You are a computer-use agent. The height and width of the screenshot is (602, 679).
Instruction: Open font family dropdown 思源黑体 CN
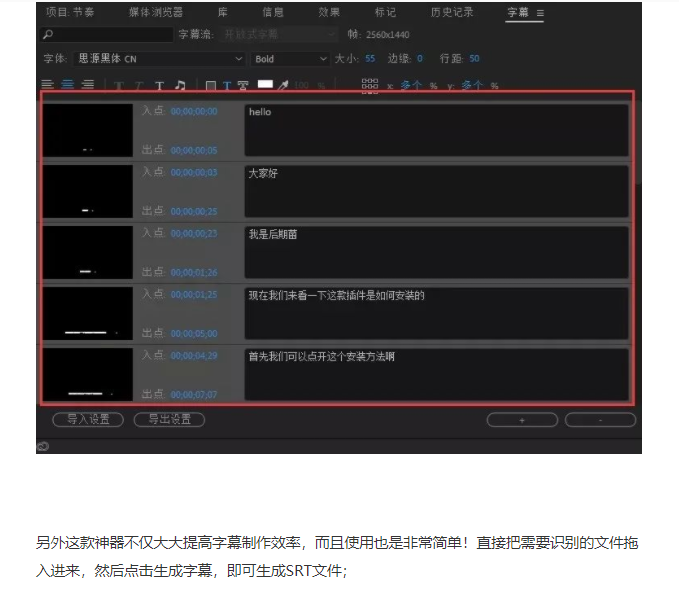[x=160, y=59]
